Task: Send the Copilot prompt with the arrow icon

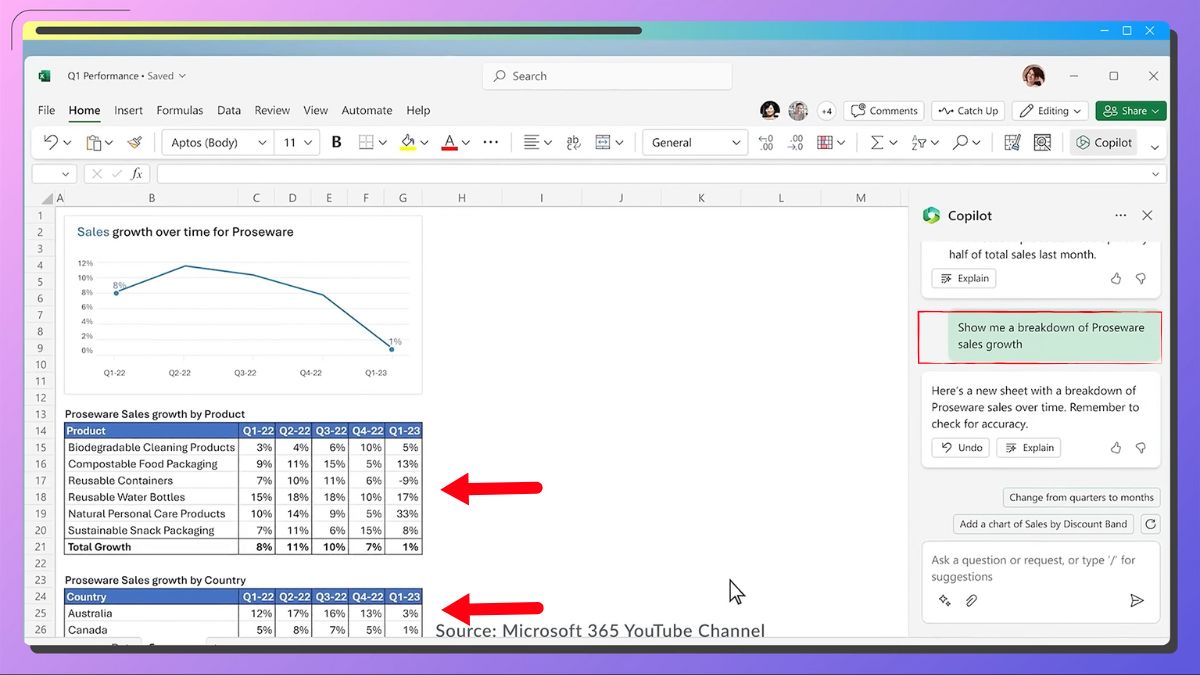Action: point(1136,600)
